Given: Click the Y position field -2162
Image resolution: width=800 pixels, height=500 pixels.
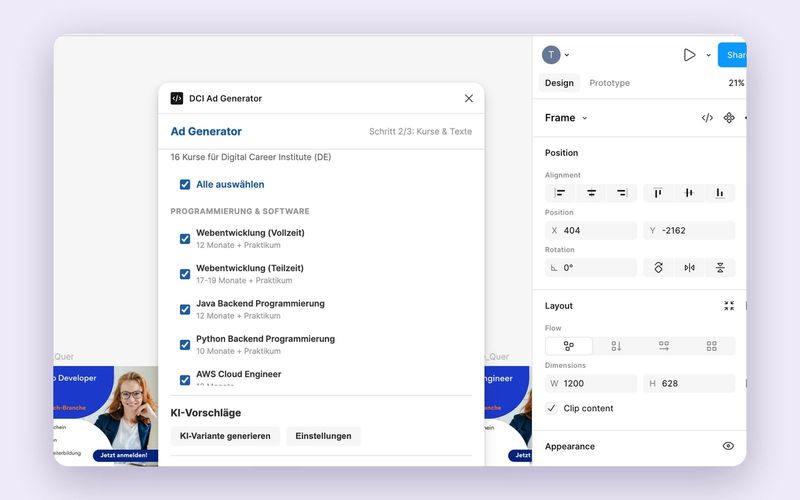Looking at the screenshot, I should 689,231.
